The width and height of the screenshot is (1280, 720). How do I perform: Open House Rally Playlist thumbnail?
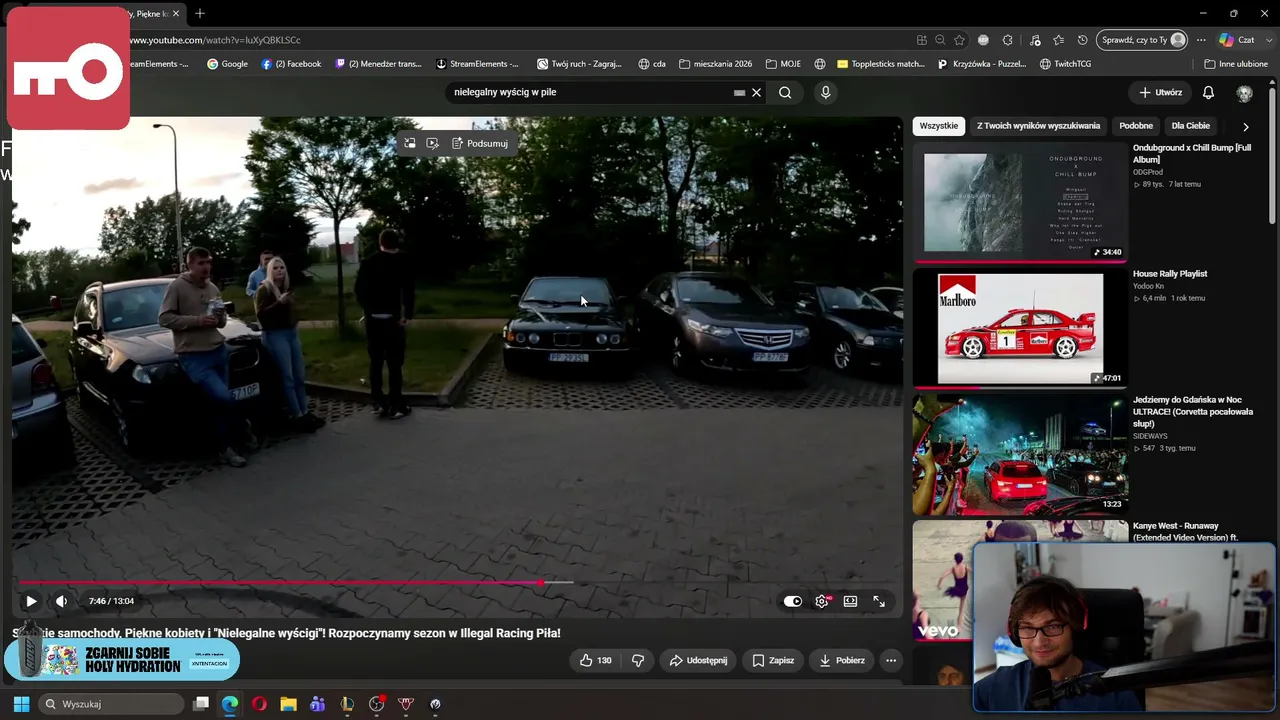click(1020, 328)
